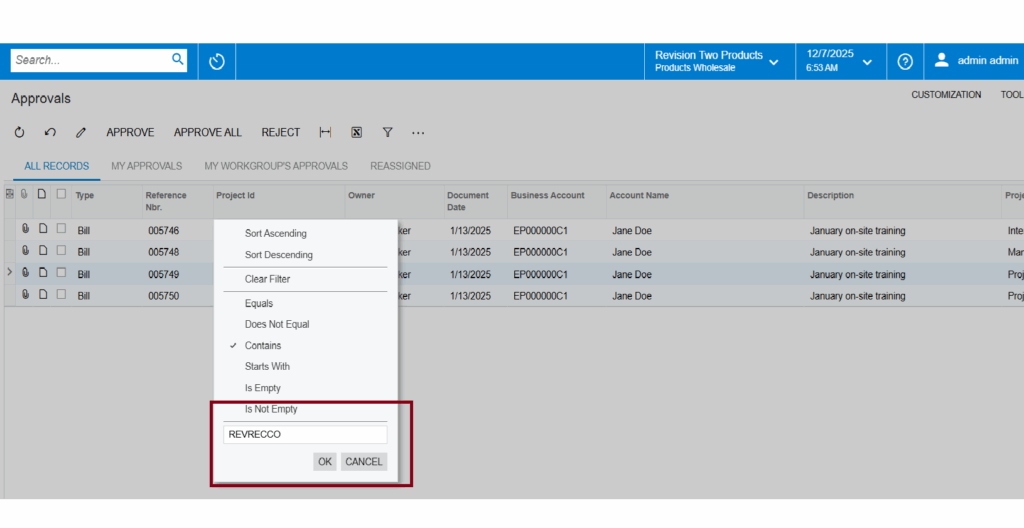1024x528 pixels.
Task: Open the three-dots more actions menu
Action: pyautogui.click(x=418, y=132)
